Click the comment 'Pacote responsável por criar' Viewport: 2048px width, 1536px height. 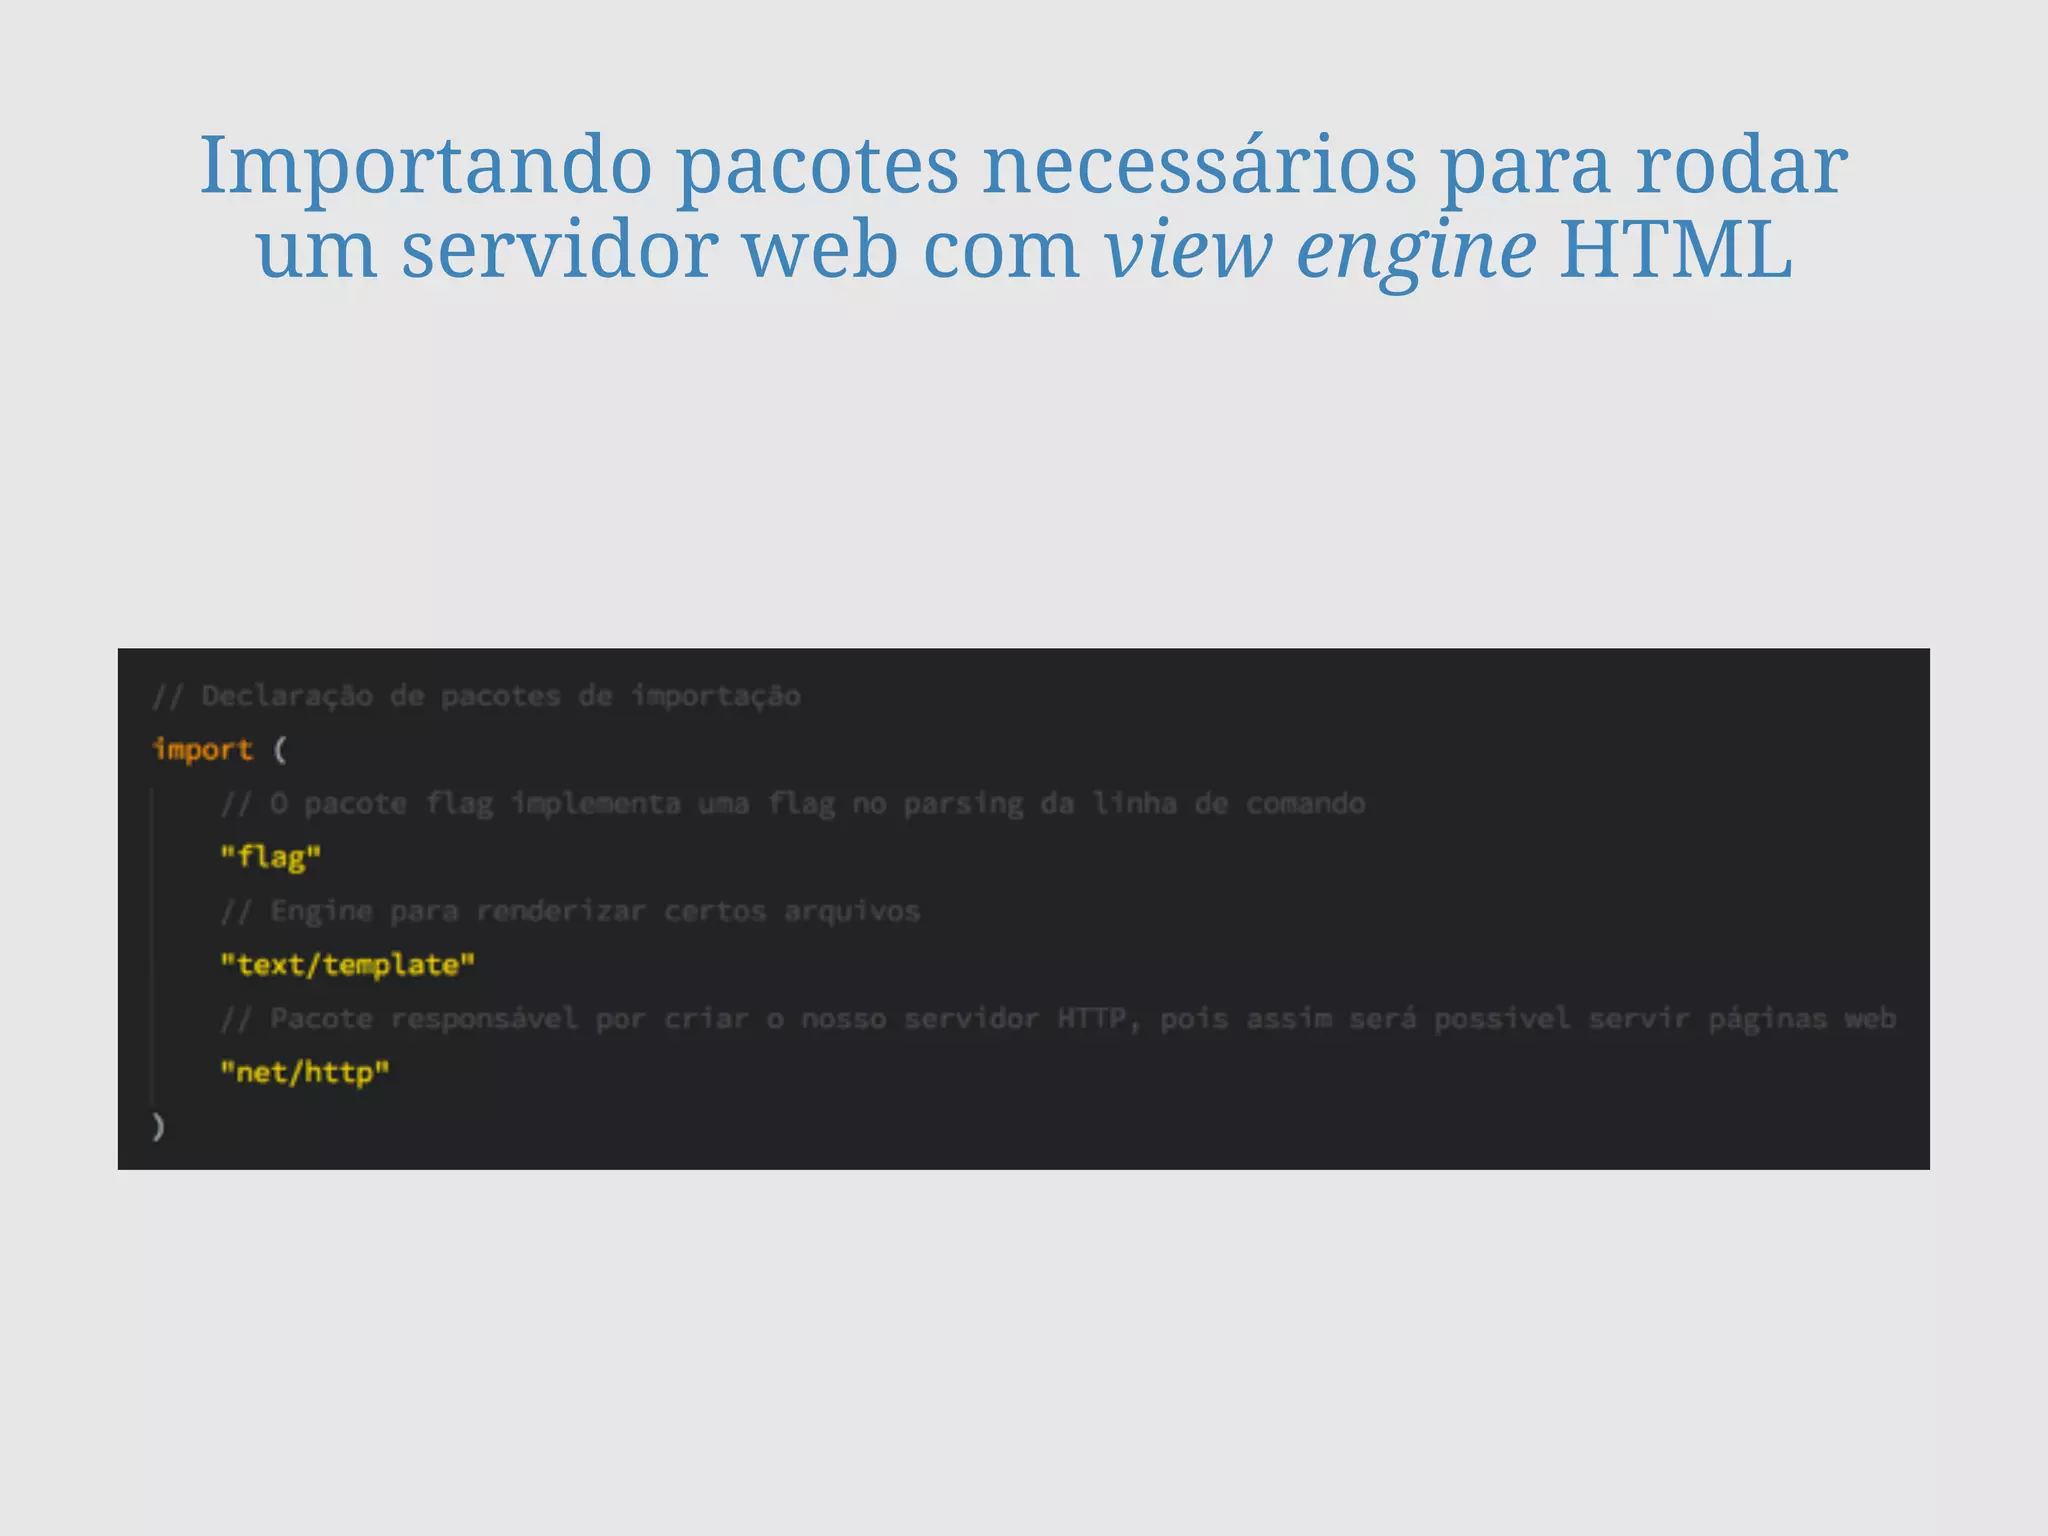[1058, 1019]
